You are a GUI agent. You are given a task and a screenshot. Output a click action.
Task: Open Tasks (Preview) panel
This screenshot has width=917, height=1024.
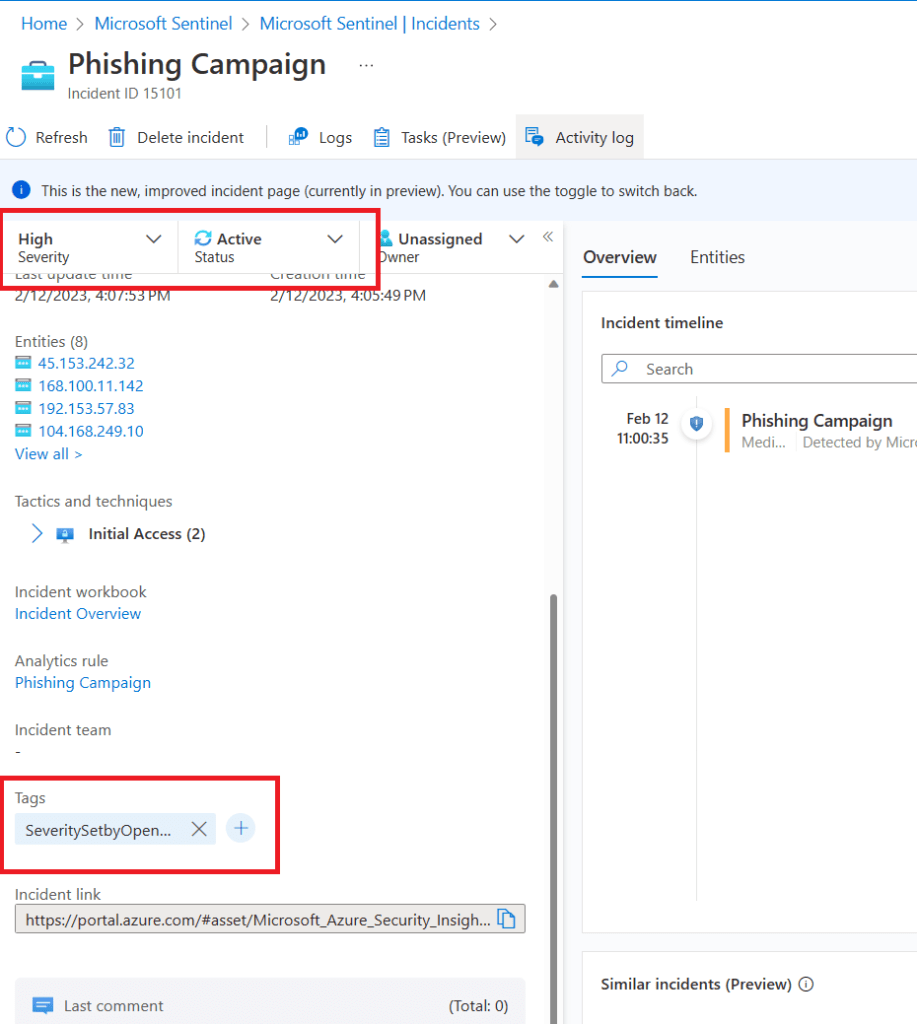[x=439, y=137]
